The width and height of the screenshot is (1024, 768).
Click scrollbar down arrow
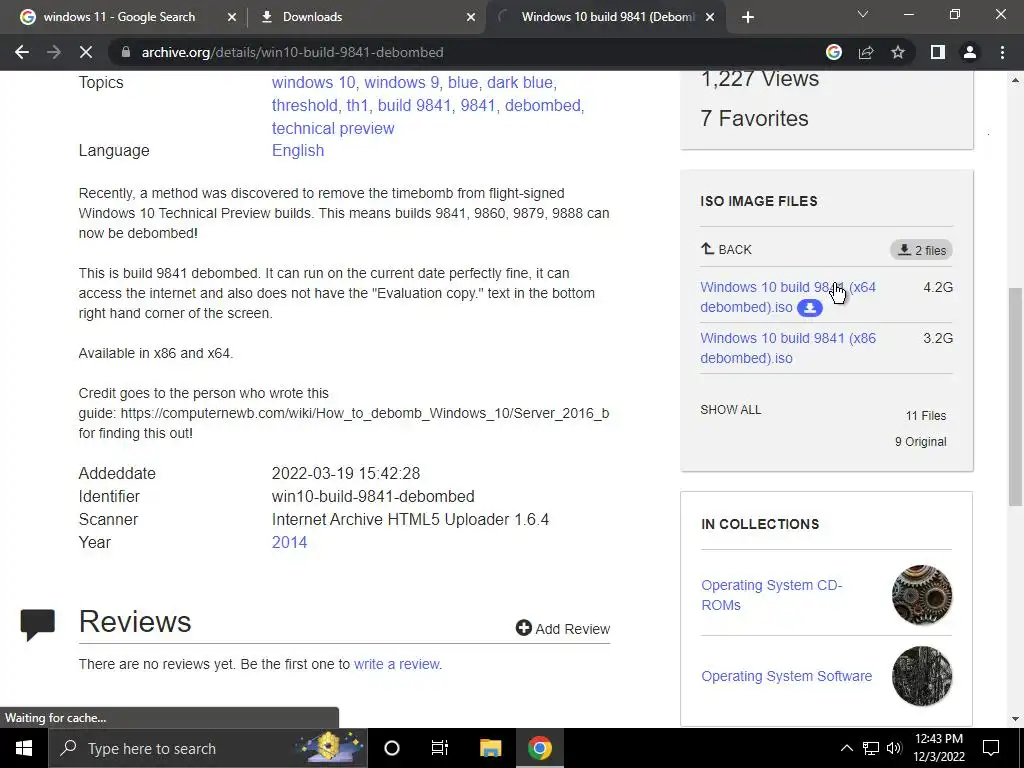[x=1016, y=719]
